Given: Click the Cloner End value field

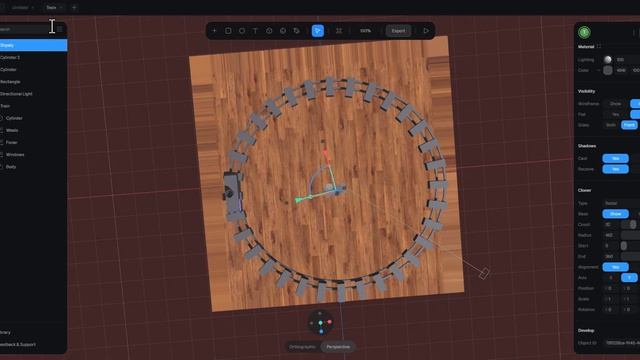Looking at the screenshot, I should click(610, 256).
